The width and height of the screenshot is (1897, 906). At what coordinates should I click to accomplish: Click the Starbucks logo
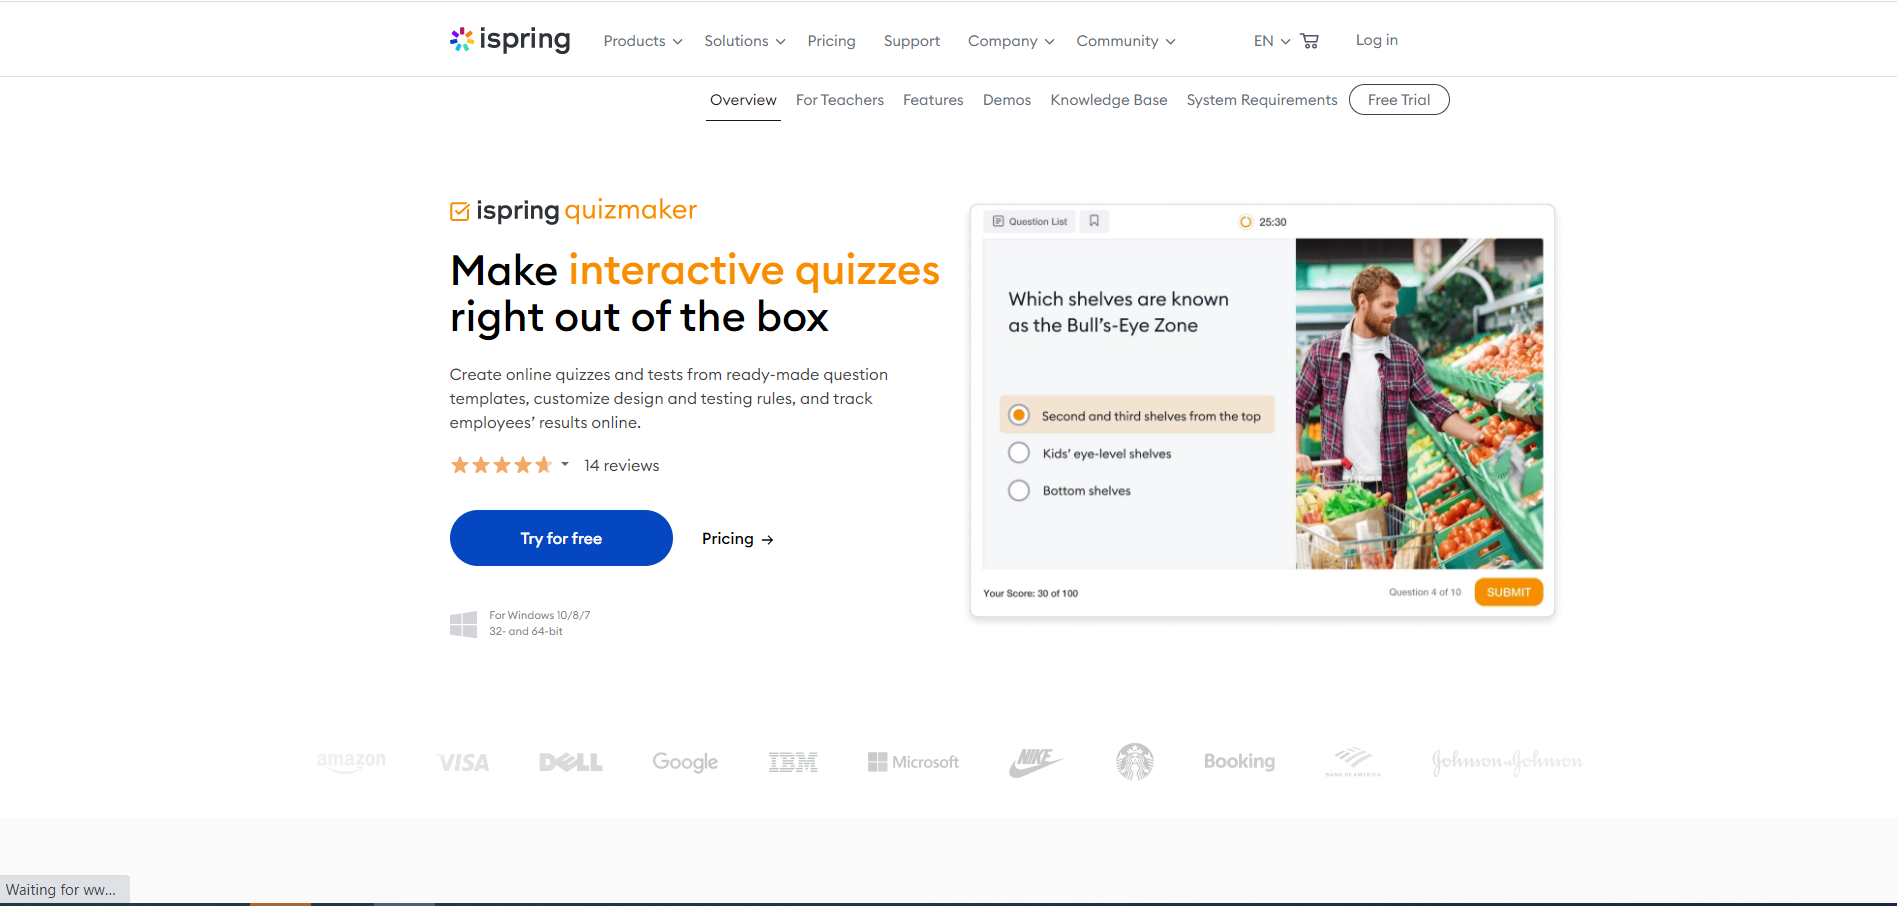click(x=1135, y=762)
